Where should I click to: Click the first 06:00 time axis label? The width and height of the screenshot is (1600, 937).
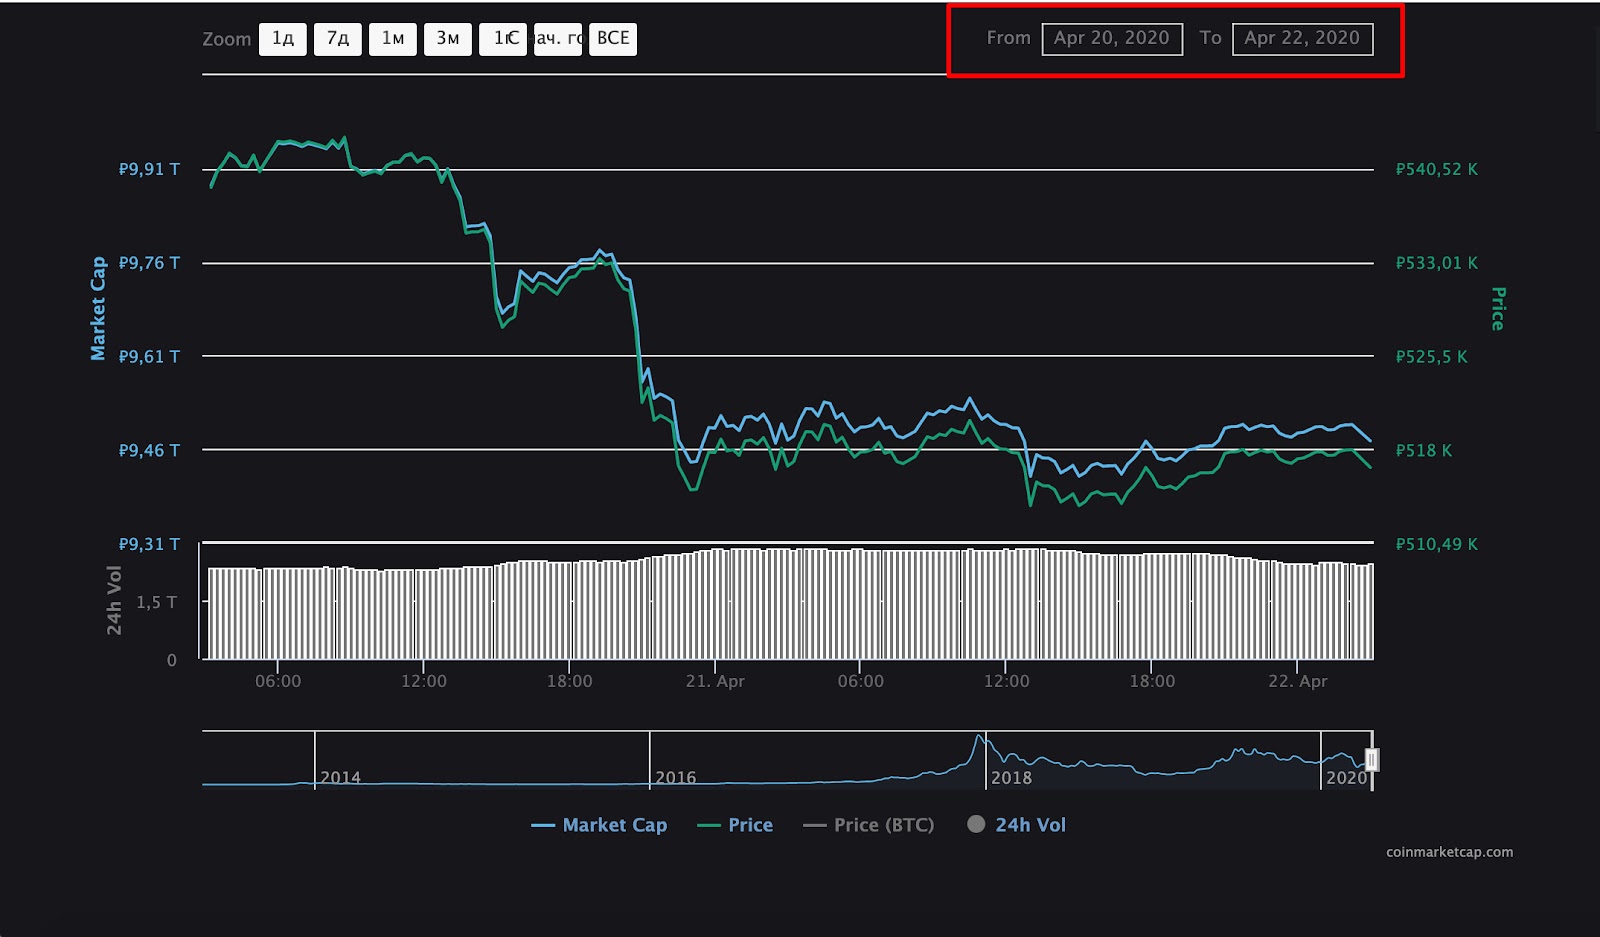[278, 681]
